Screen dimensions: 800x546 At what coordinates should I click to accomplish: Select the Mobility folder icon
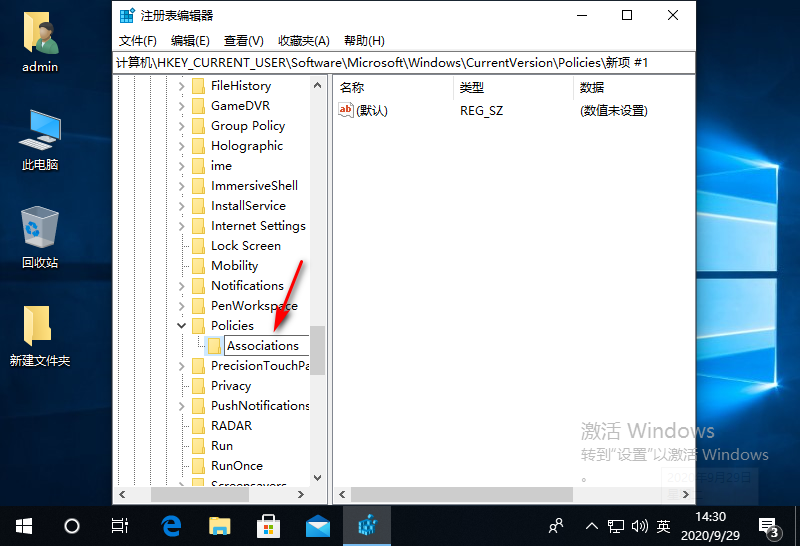pos(198,266)
